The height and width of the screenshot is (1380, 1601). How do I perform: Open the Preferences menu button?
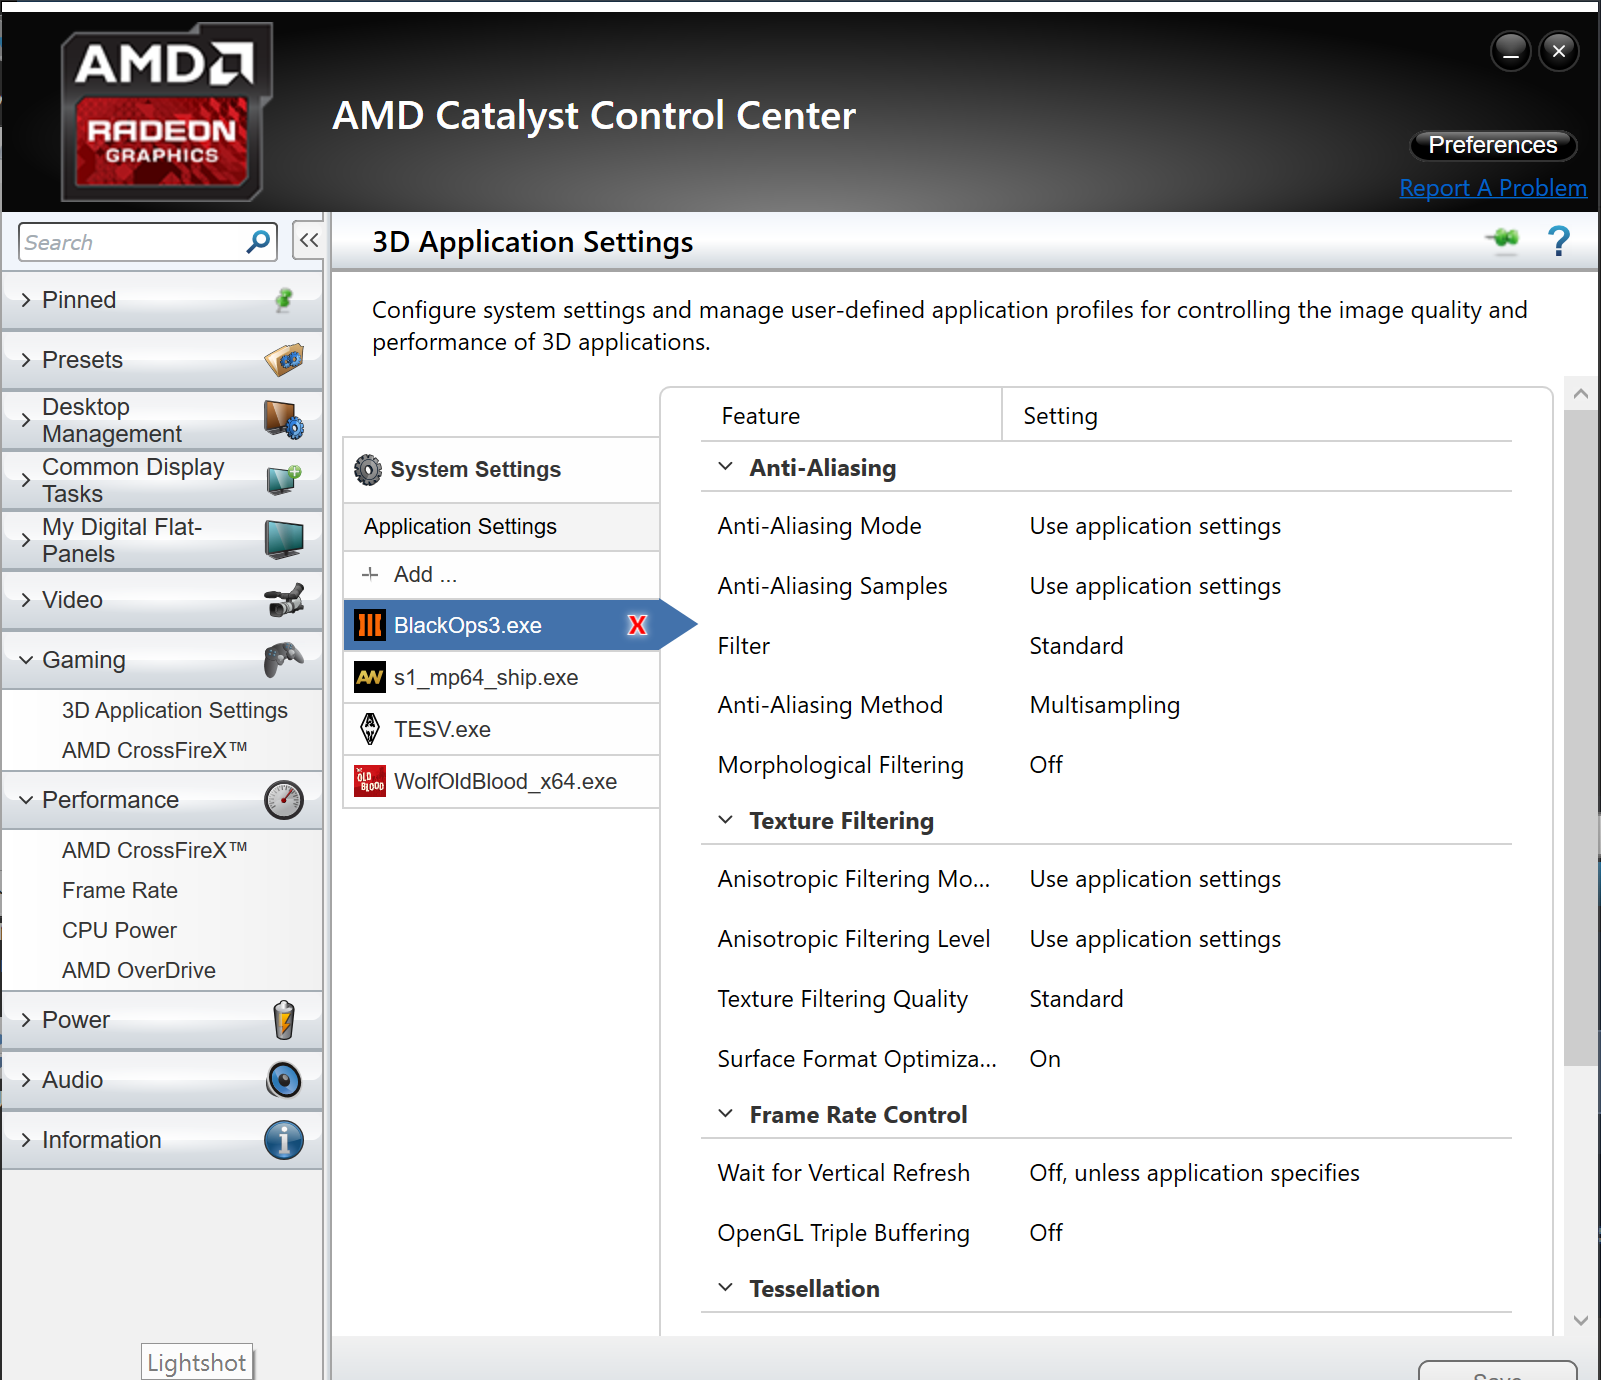coord(1493,145)
